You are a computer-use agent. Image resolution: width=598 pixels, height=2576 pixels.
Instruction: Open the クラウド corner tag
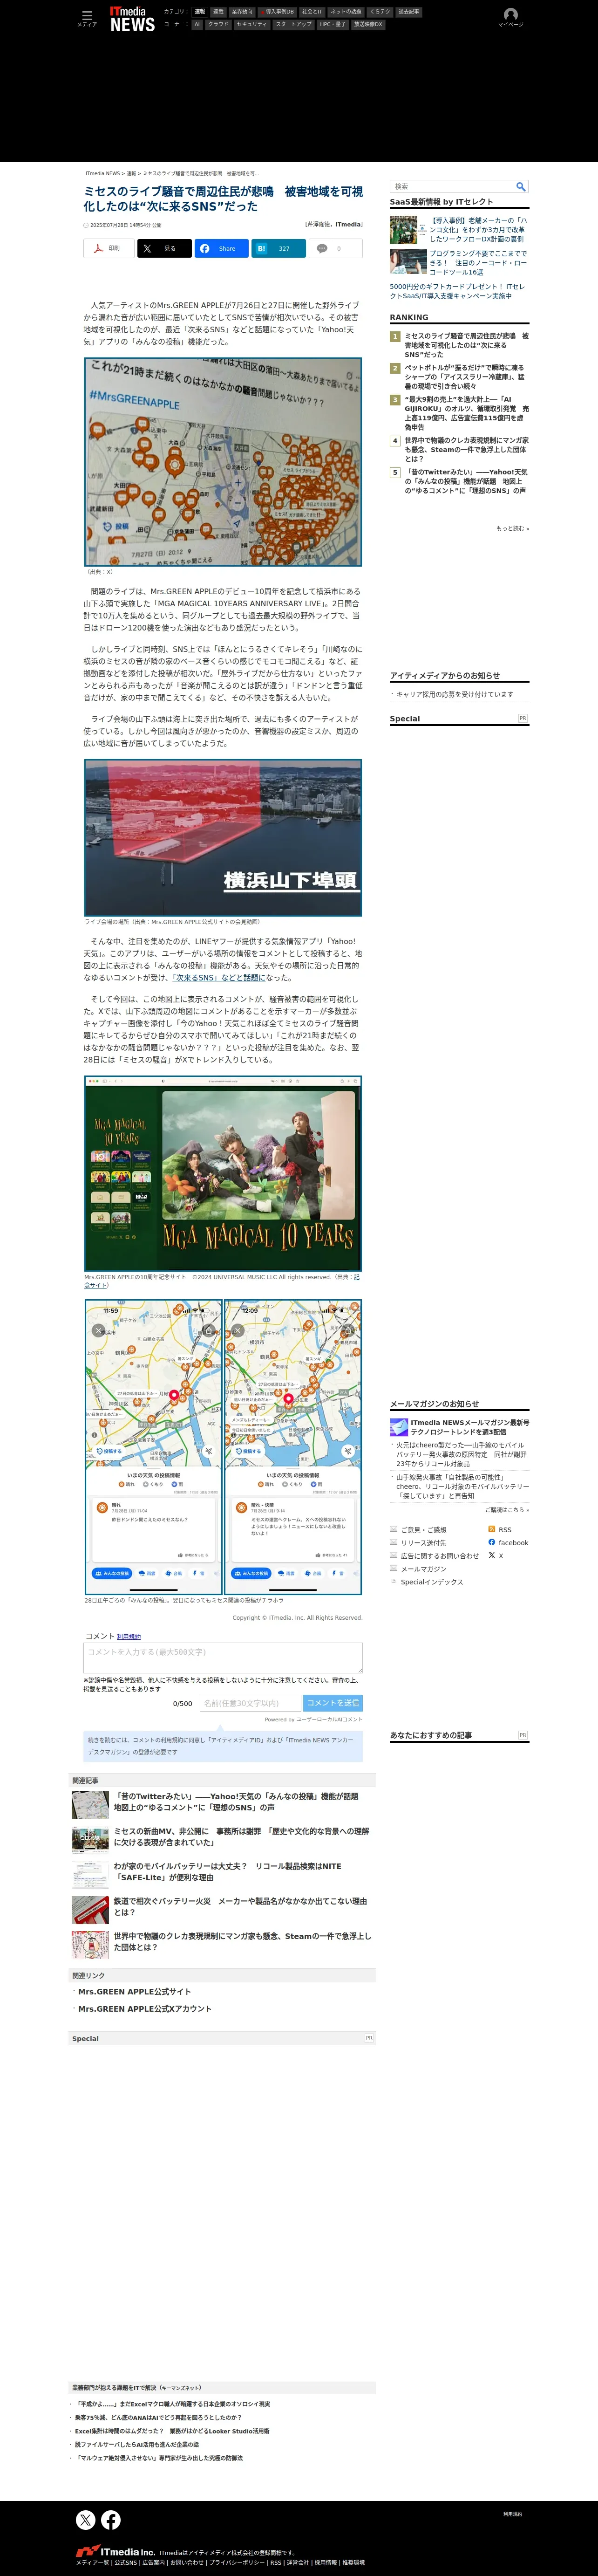pyautogui.click(x=218, y=24)
